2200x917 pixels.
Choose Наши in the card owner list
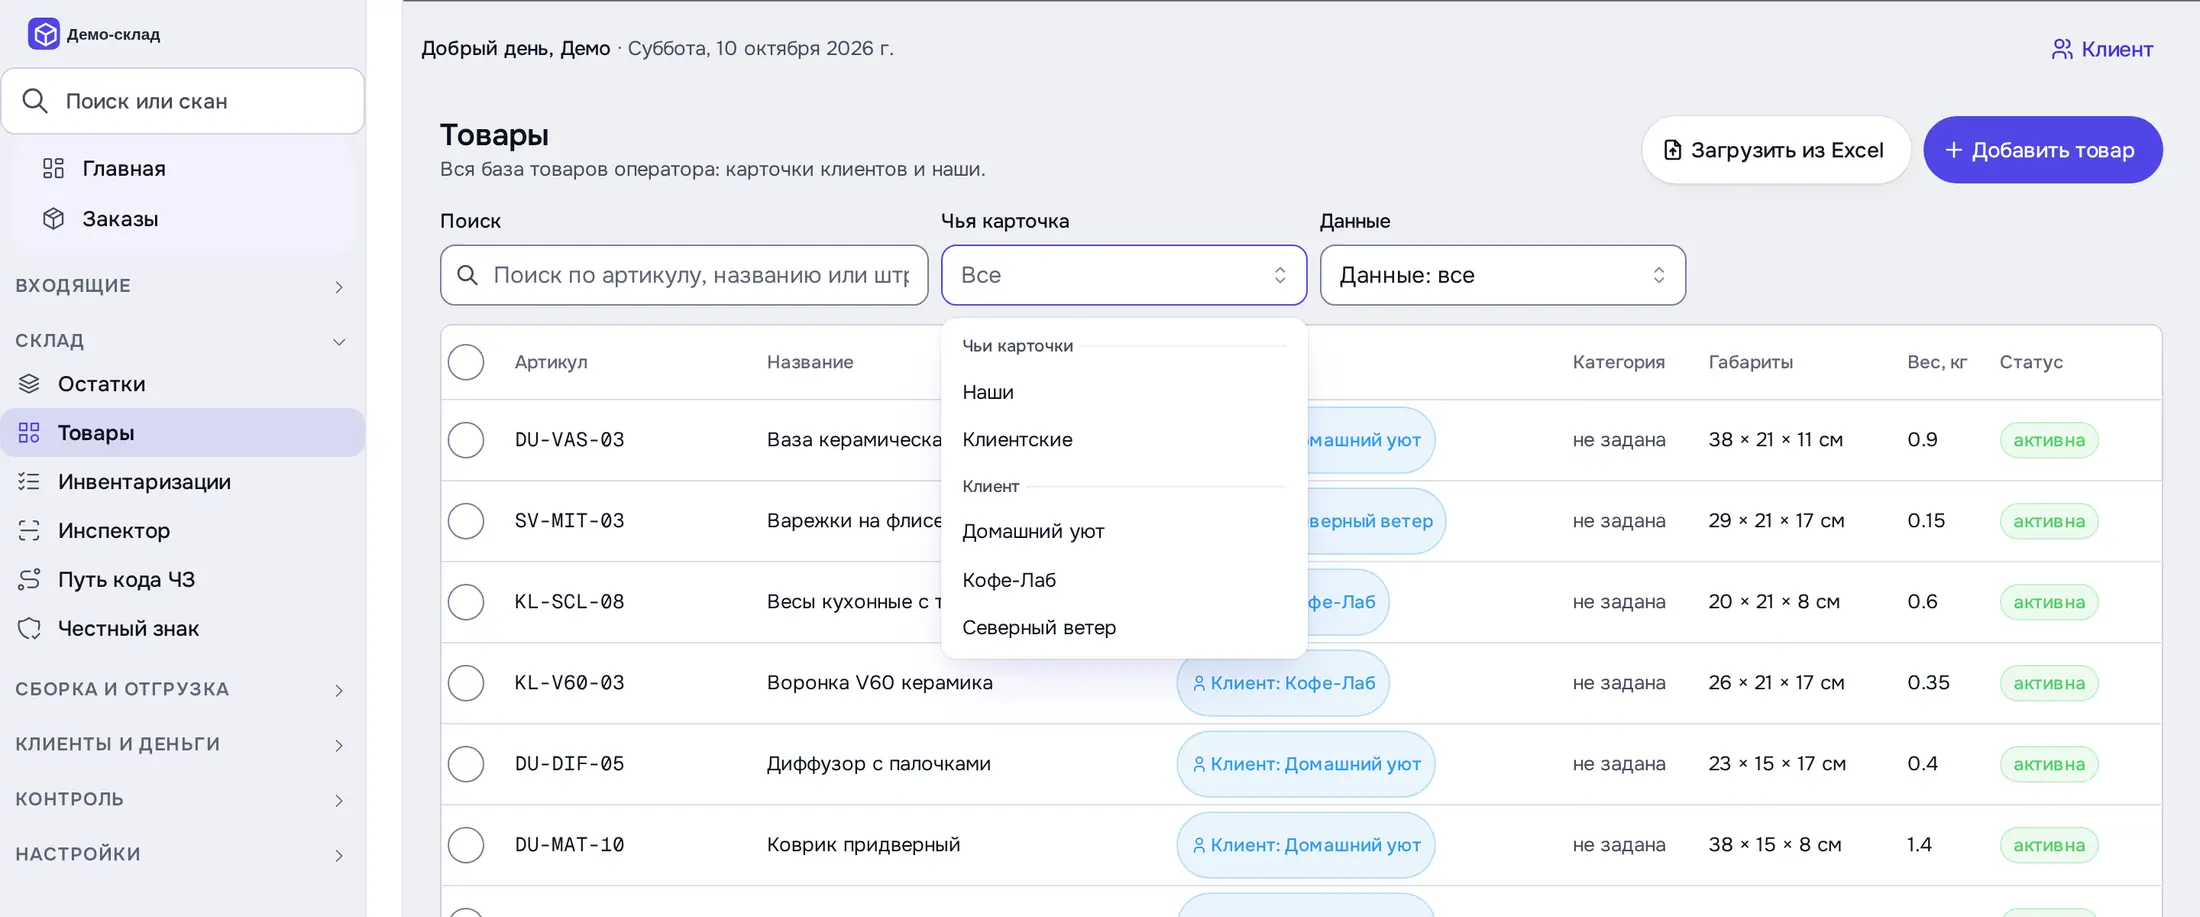pos(1123,392)
